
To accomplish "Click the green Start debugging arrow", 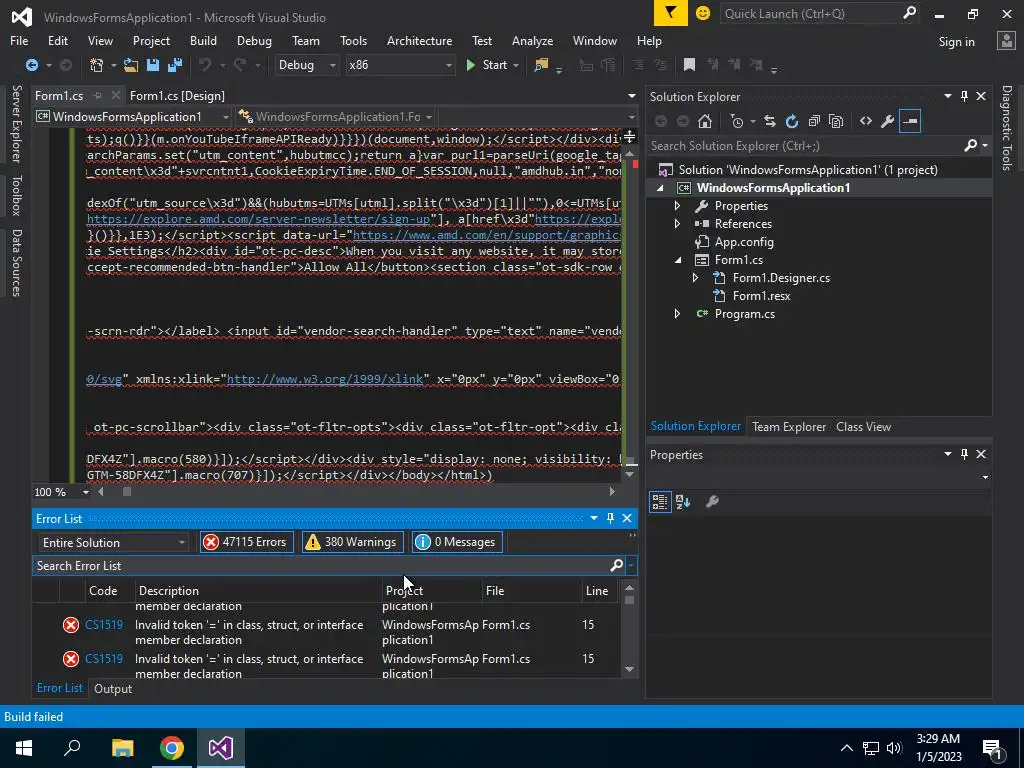I will click(x=470, y=65).
